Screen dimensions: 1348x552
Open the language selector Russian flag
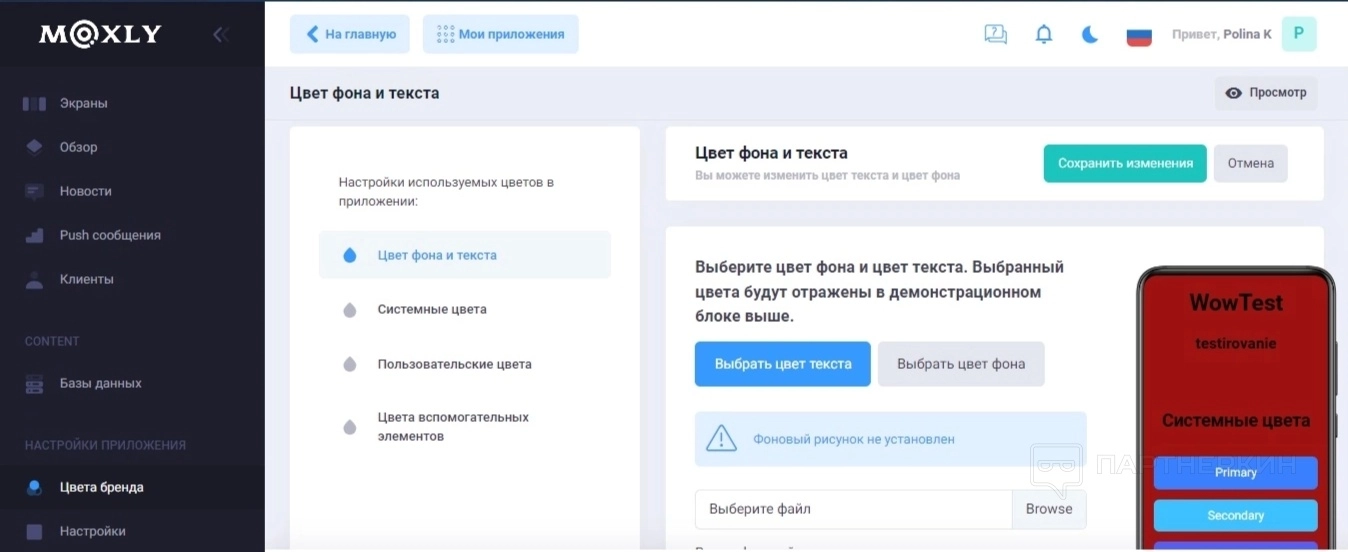(x=1139, y=36)
